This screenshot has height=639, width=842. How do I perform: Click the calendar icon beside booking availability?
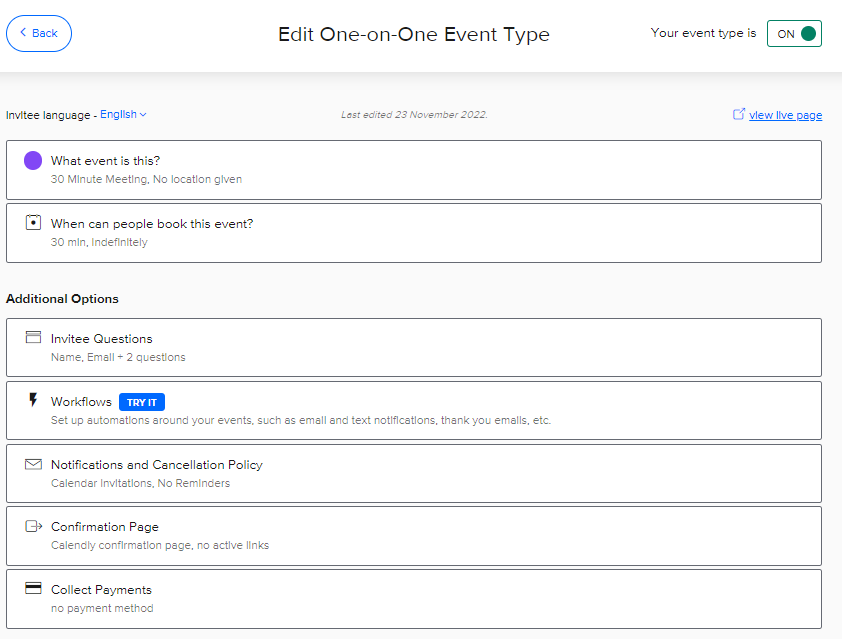[33, 222]
